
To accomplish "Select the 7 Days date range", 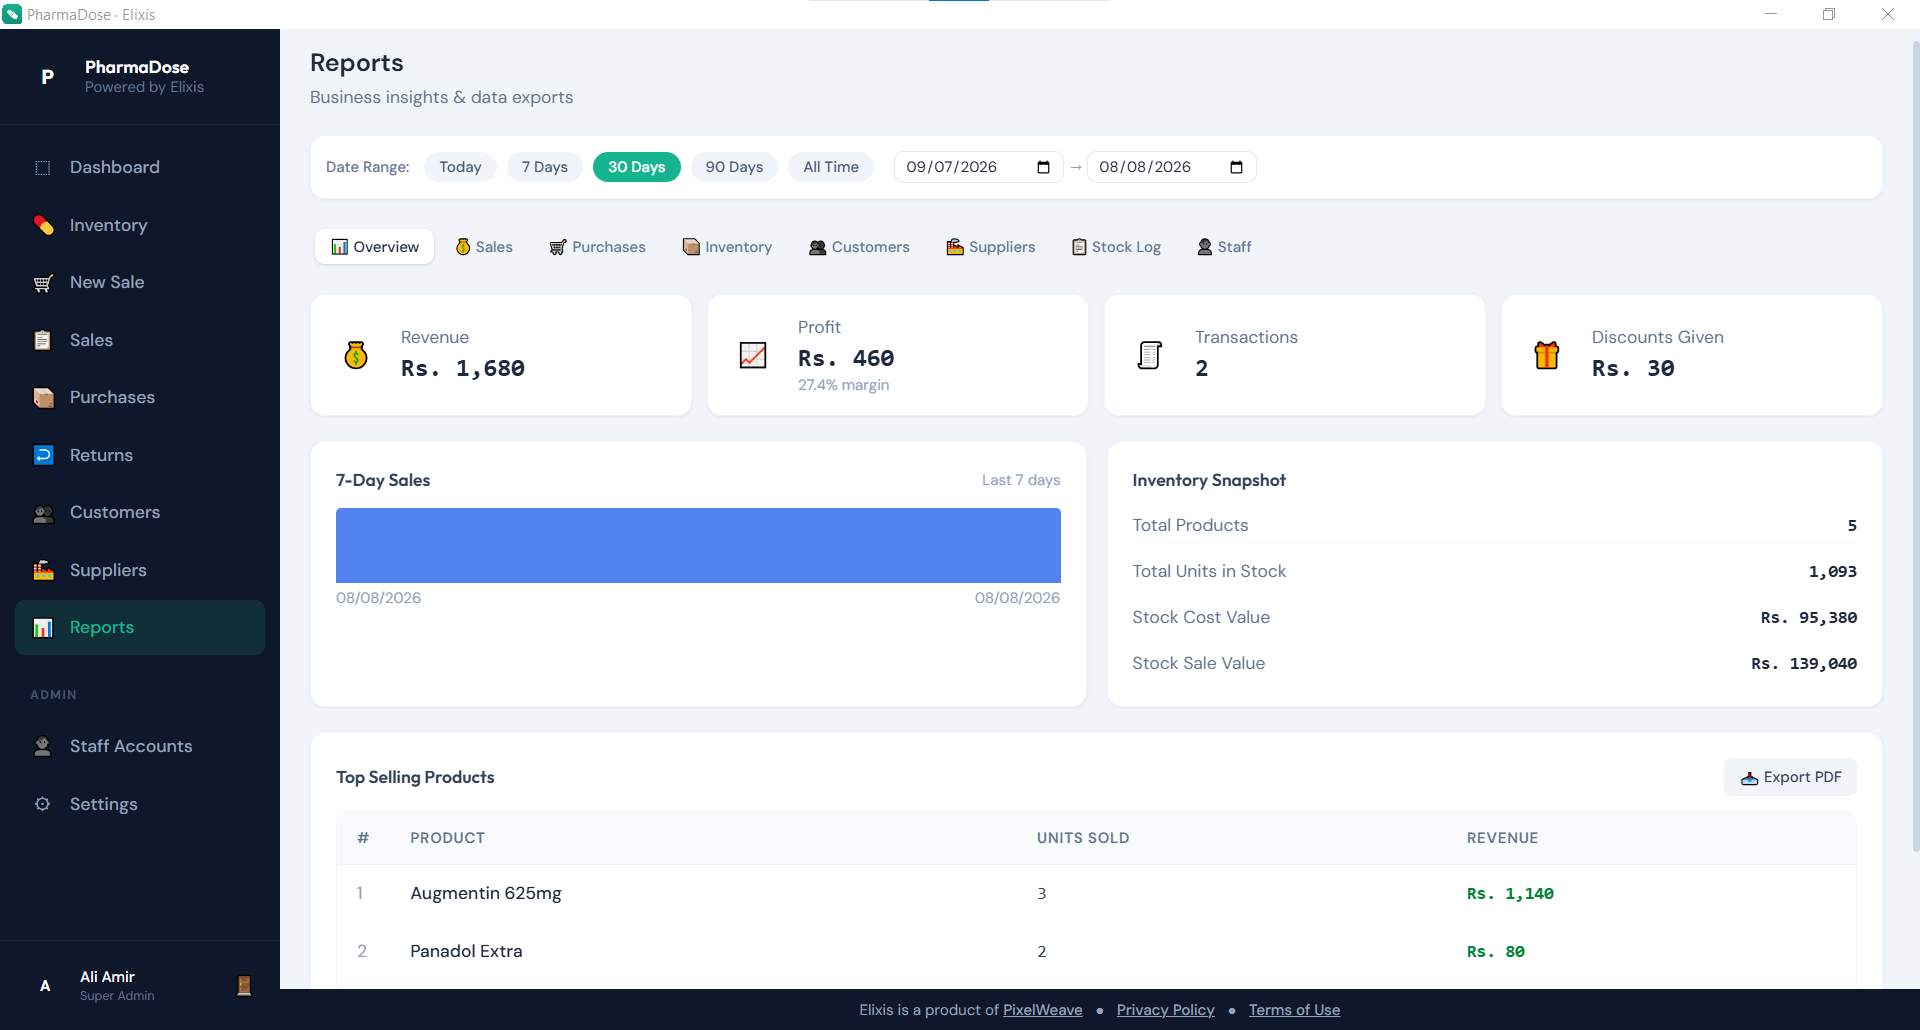I will [545, 167].
